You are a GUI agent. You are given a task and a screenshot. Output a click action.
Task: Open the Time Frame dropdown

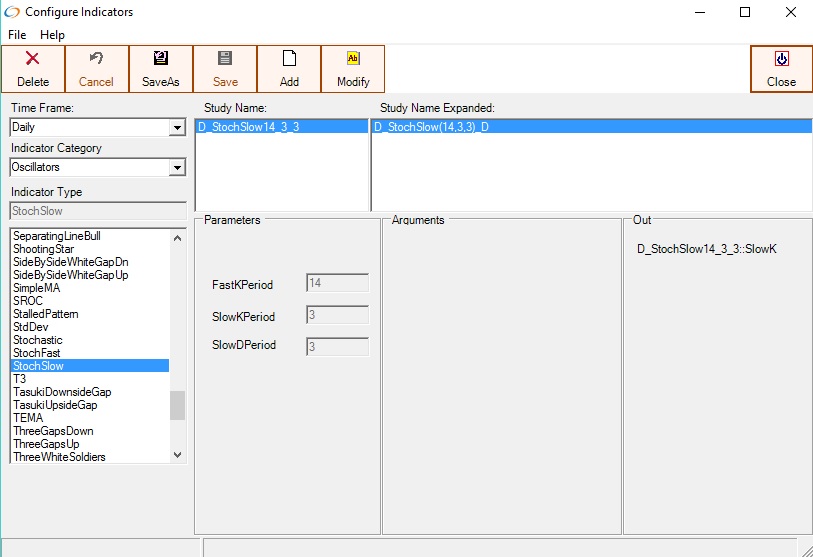coord(177,128)
